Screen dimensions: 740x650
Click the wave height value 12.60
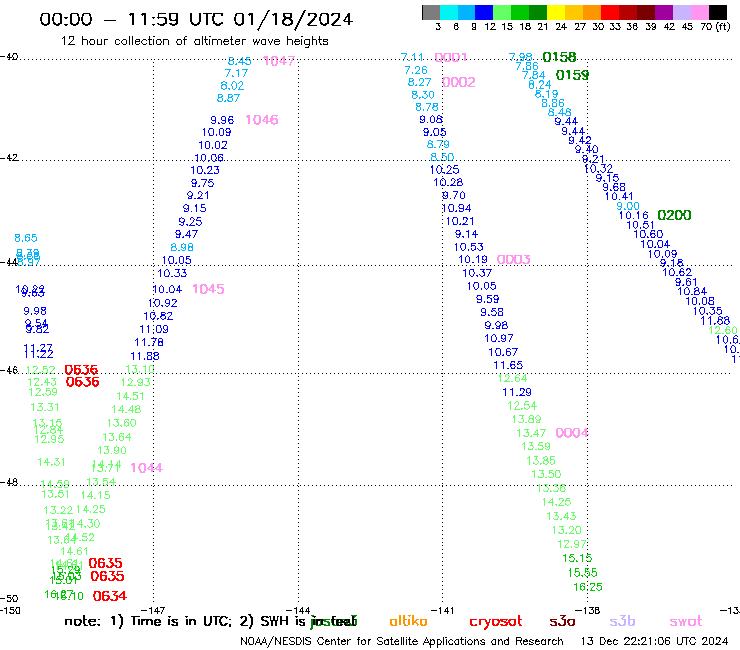click(723, 330)
